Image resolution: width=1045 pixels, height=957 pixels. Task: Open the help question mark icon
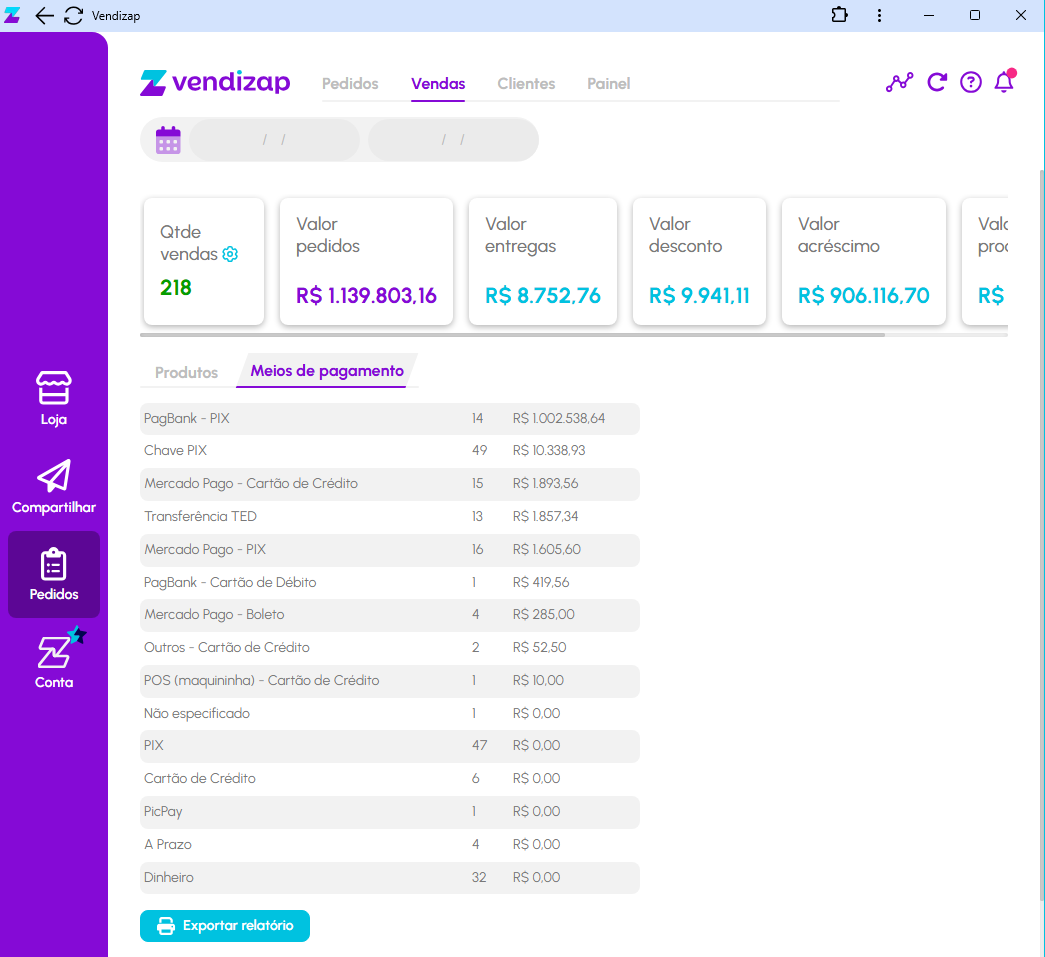(971, 83)
